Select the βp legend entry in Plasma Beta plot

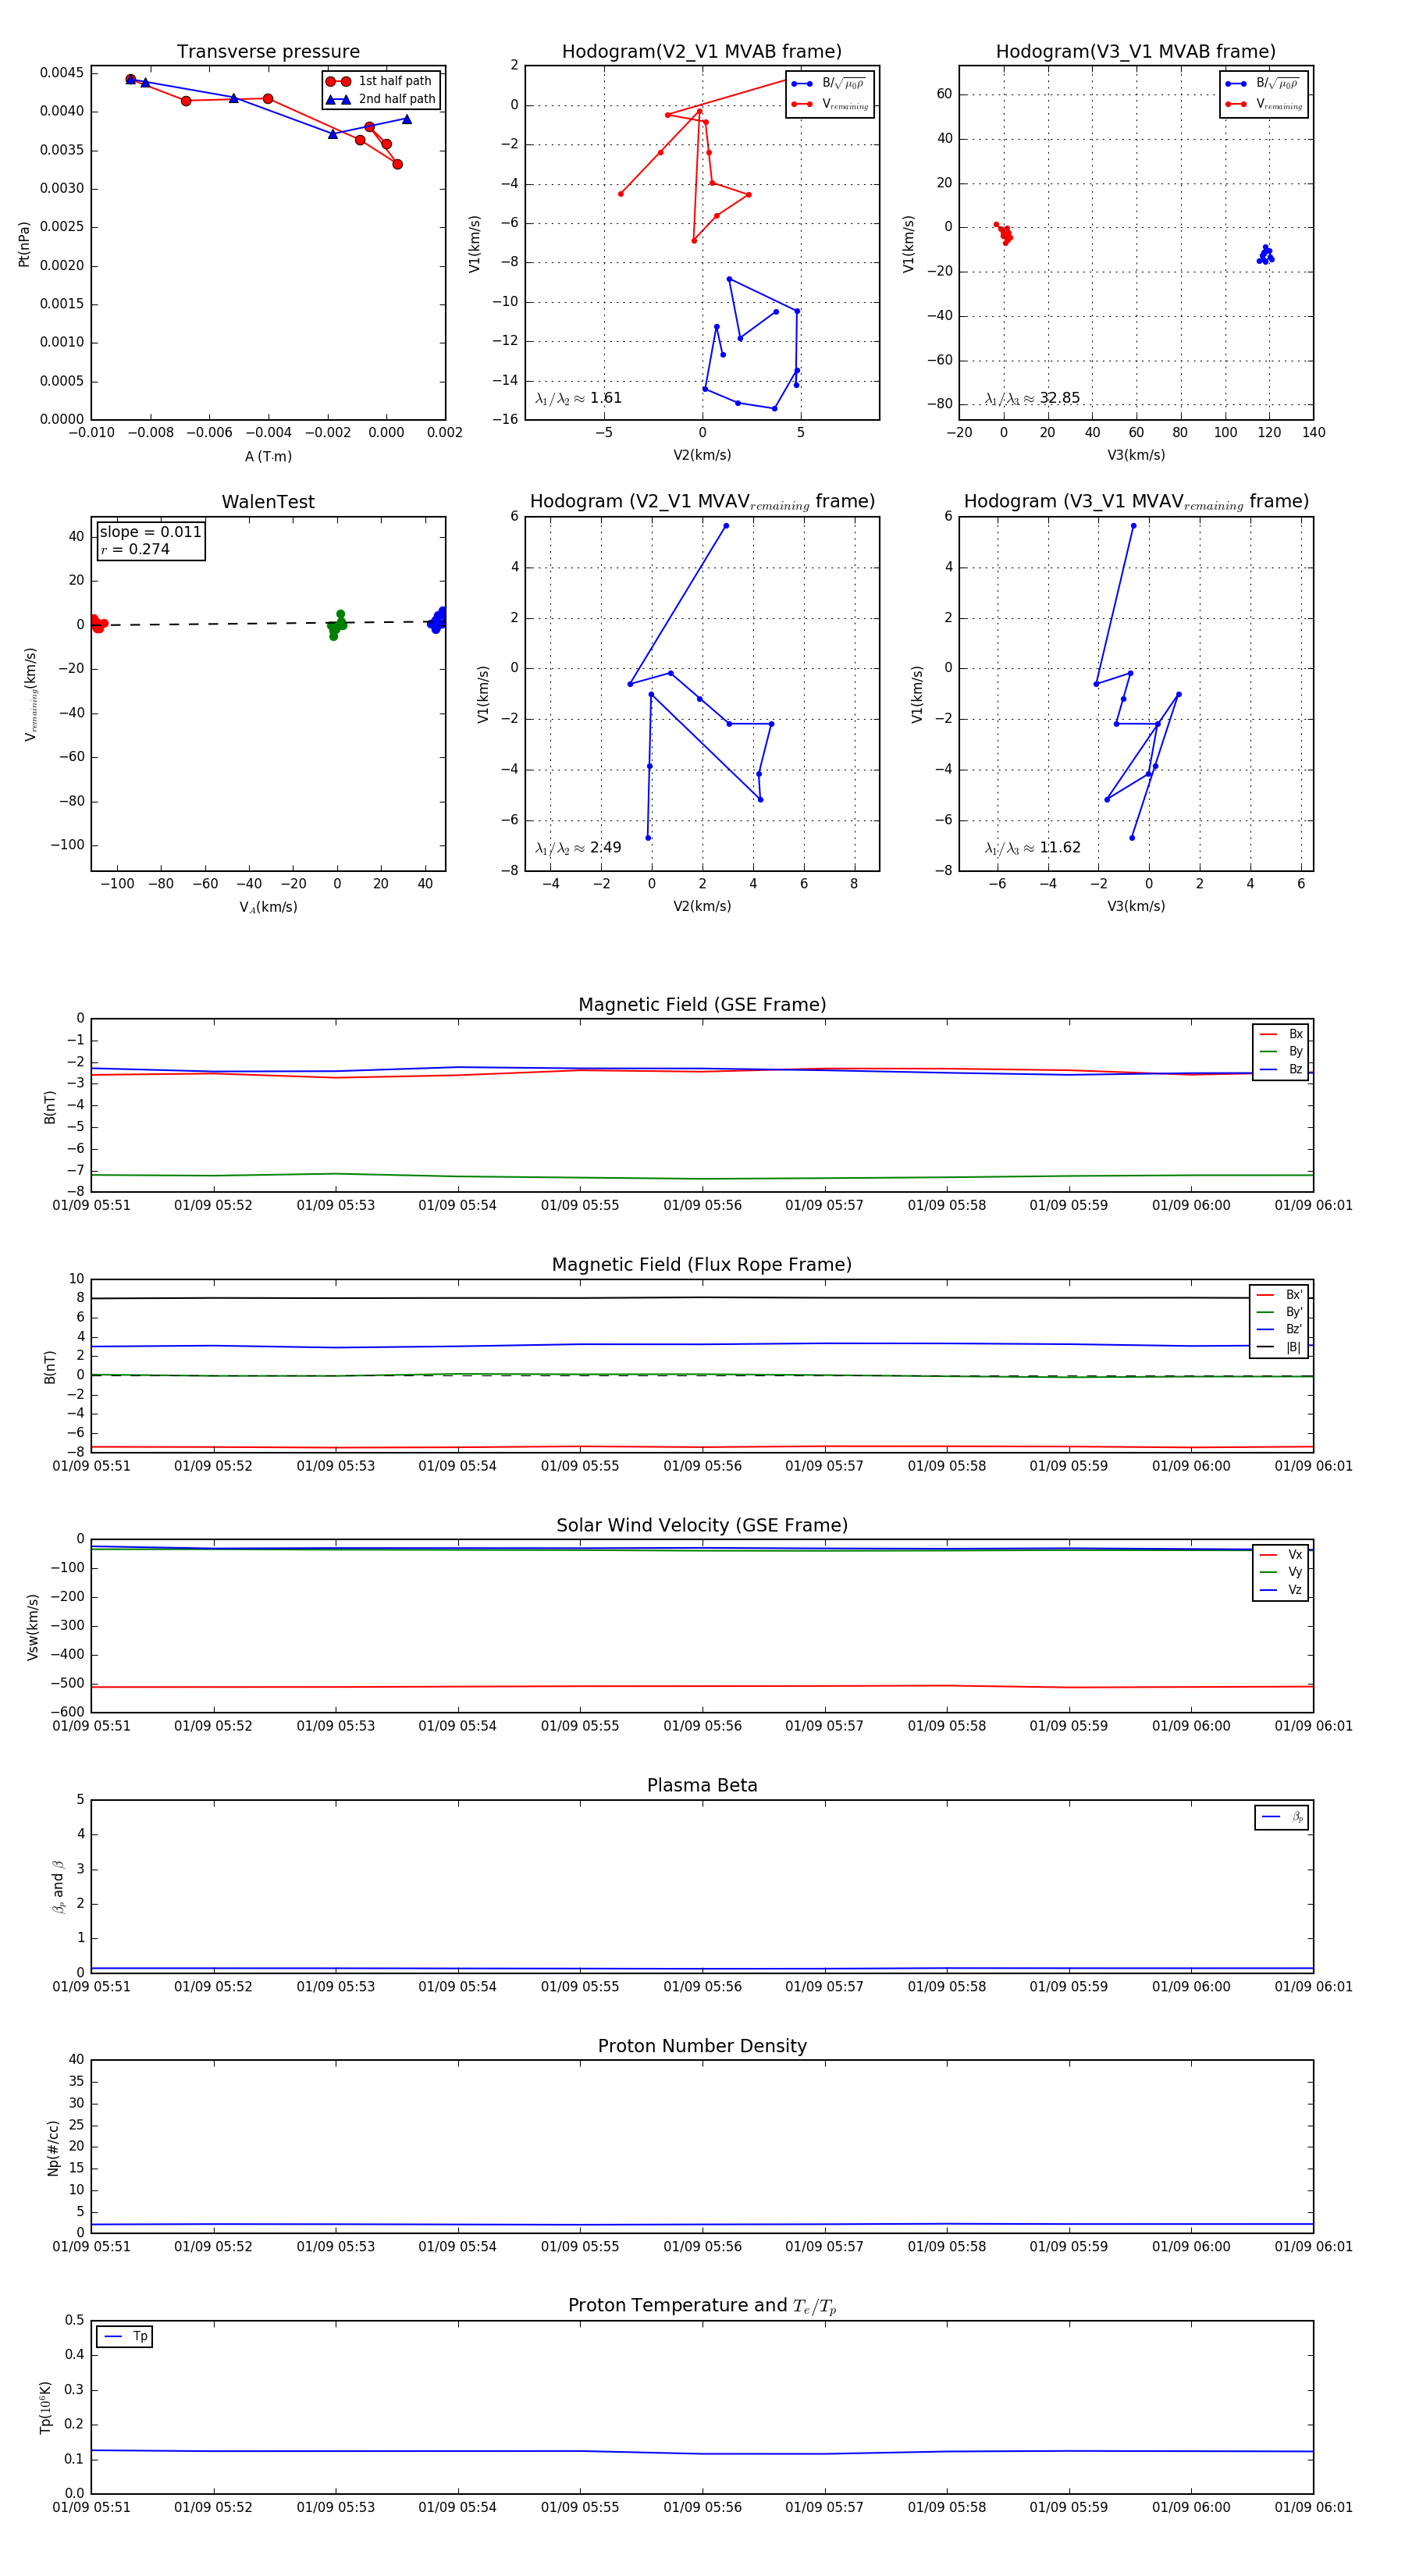coord(1282,1817)
